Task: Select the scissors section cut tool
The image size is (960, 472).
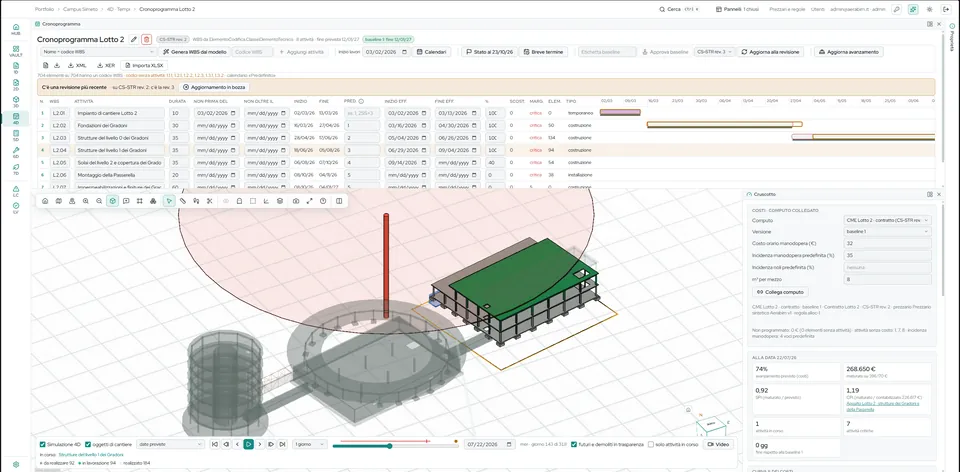Action: pos(209,201)
